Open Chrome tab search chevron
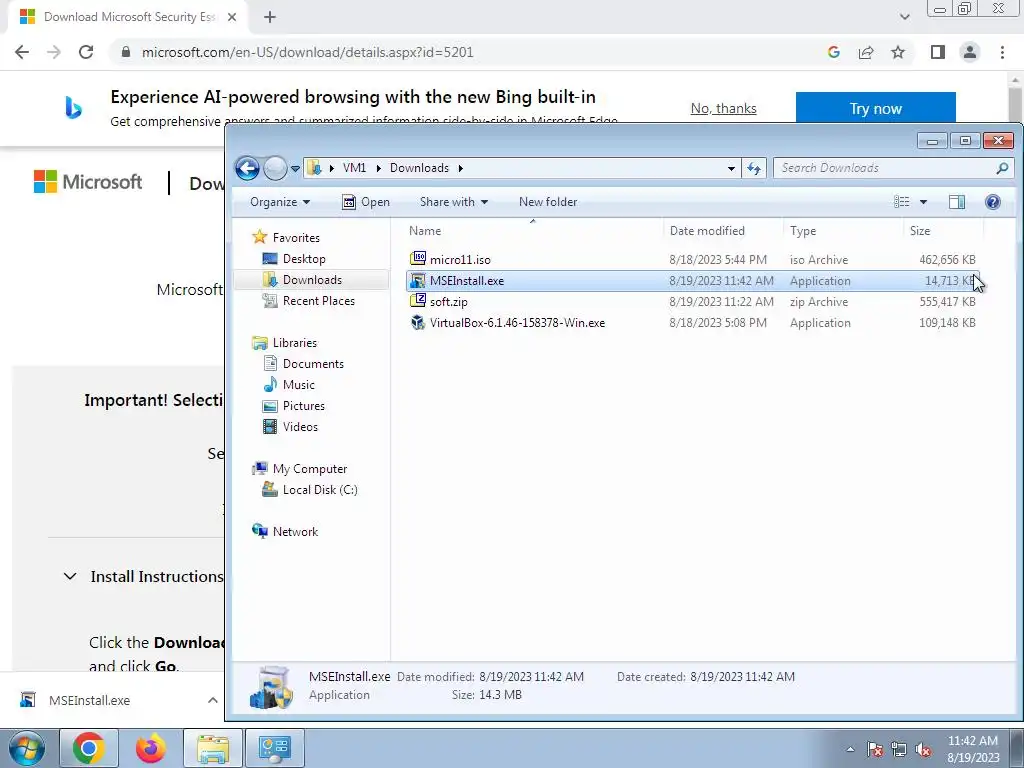 click(904, 17)
